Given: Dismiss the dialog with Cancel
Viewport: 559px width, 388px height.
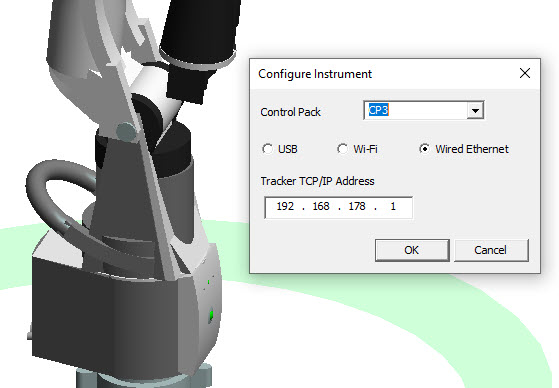Looking at the screenshot, I should coord(491,250).
